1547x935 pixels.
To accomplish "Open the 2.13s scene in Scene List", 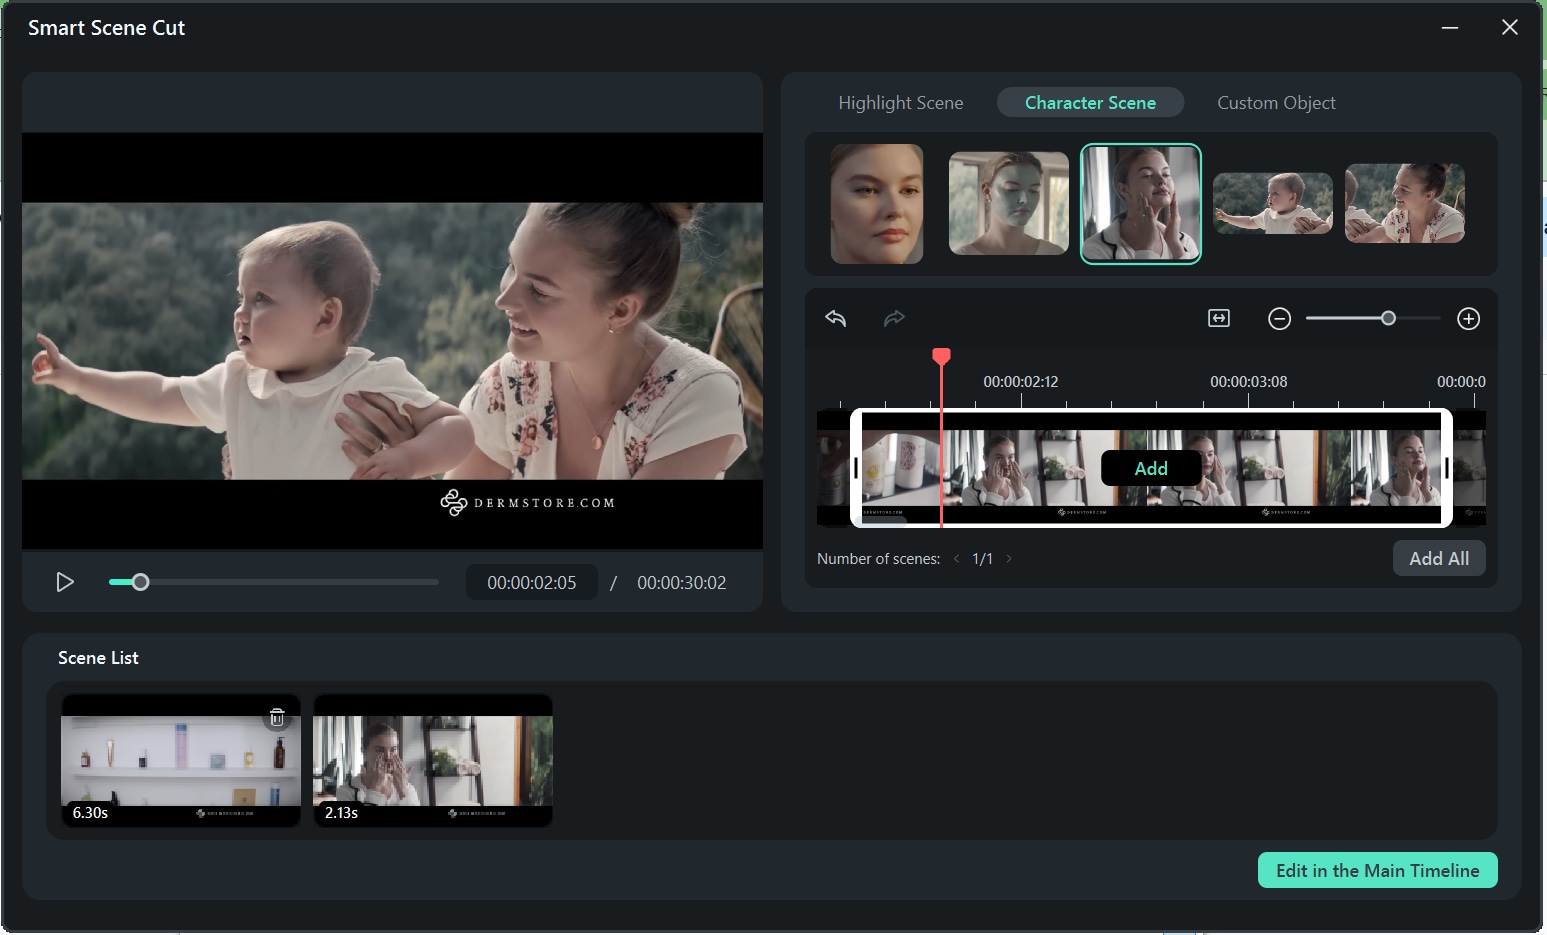I will (433, 761).
